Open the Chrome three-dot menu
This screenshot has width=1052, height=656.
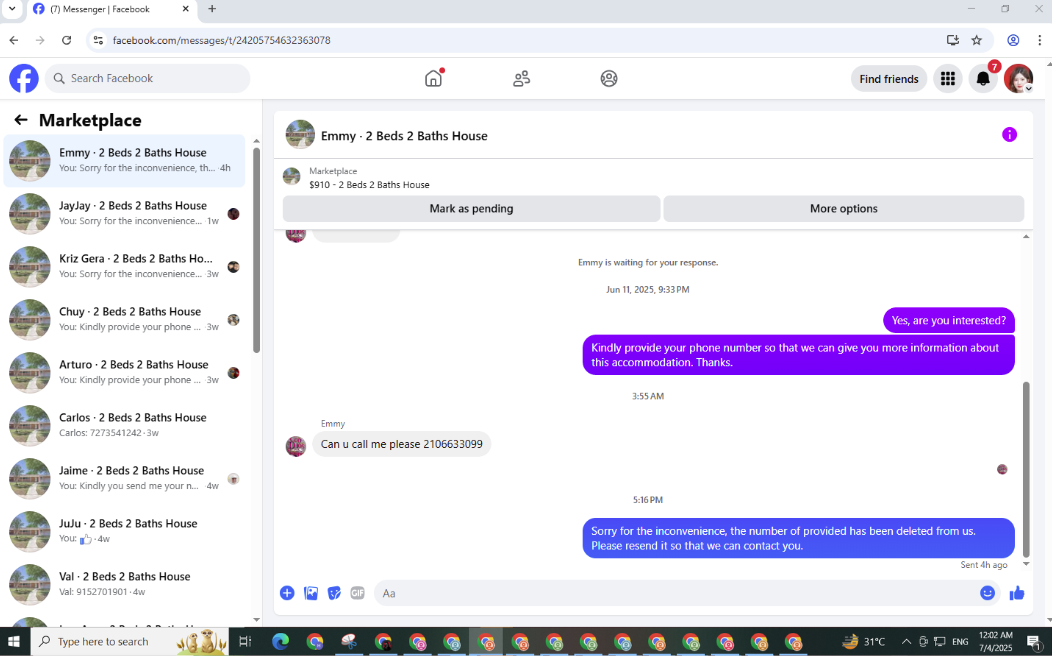tap(1039, 40)
